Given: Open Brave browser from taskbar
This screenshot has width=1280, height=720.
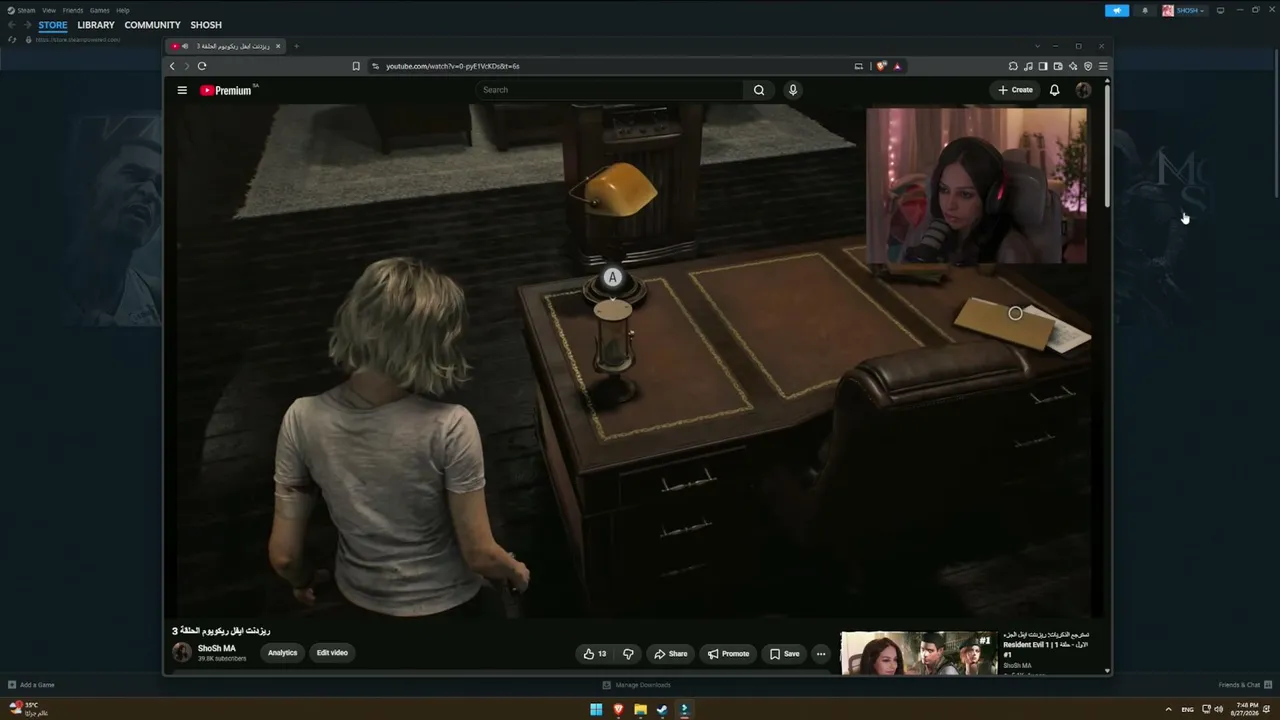Looking at the screenshot, I should click(x=618, y=710).
